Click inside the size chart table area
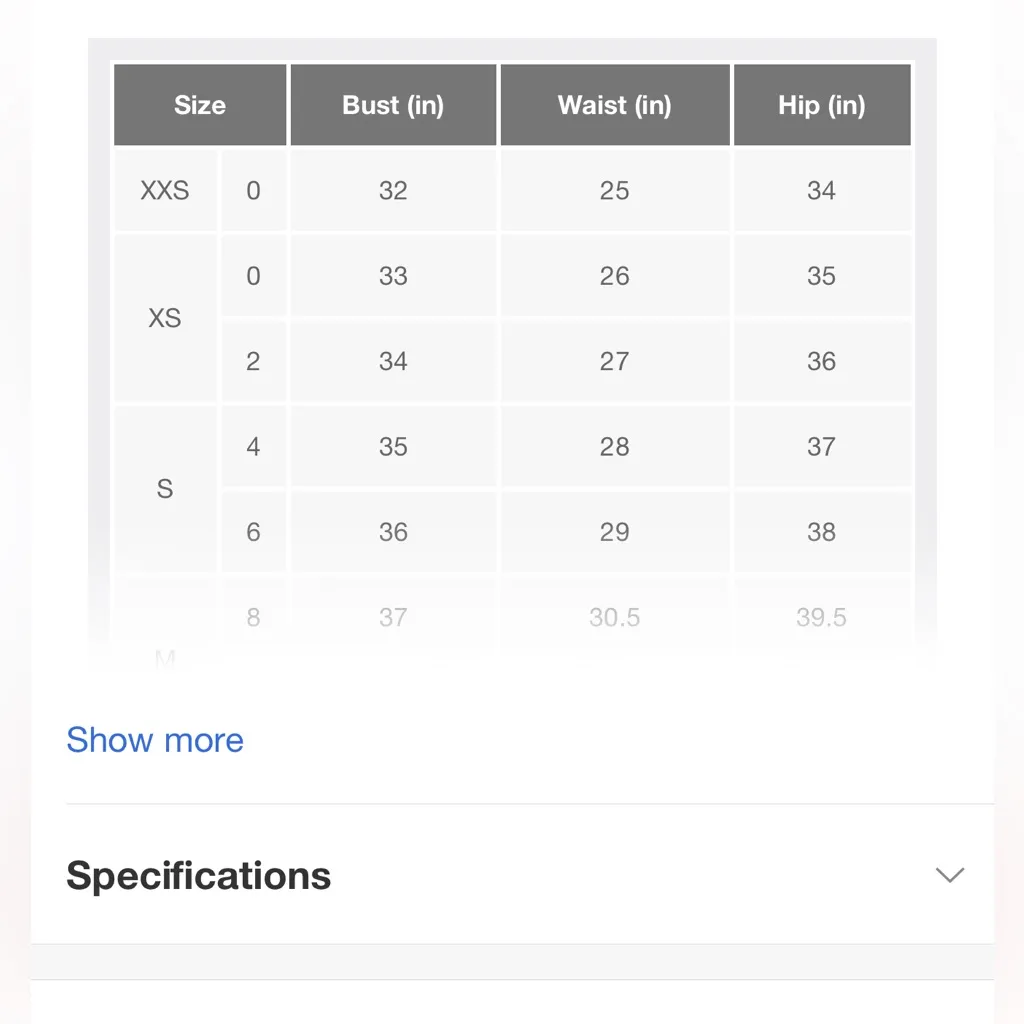 [x=512, y=360]
